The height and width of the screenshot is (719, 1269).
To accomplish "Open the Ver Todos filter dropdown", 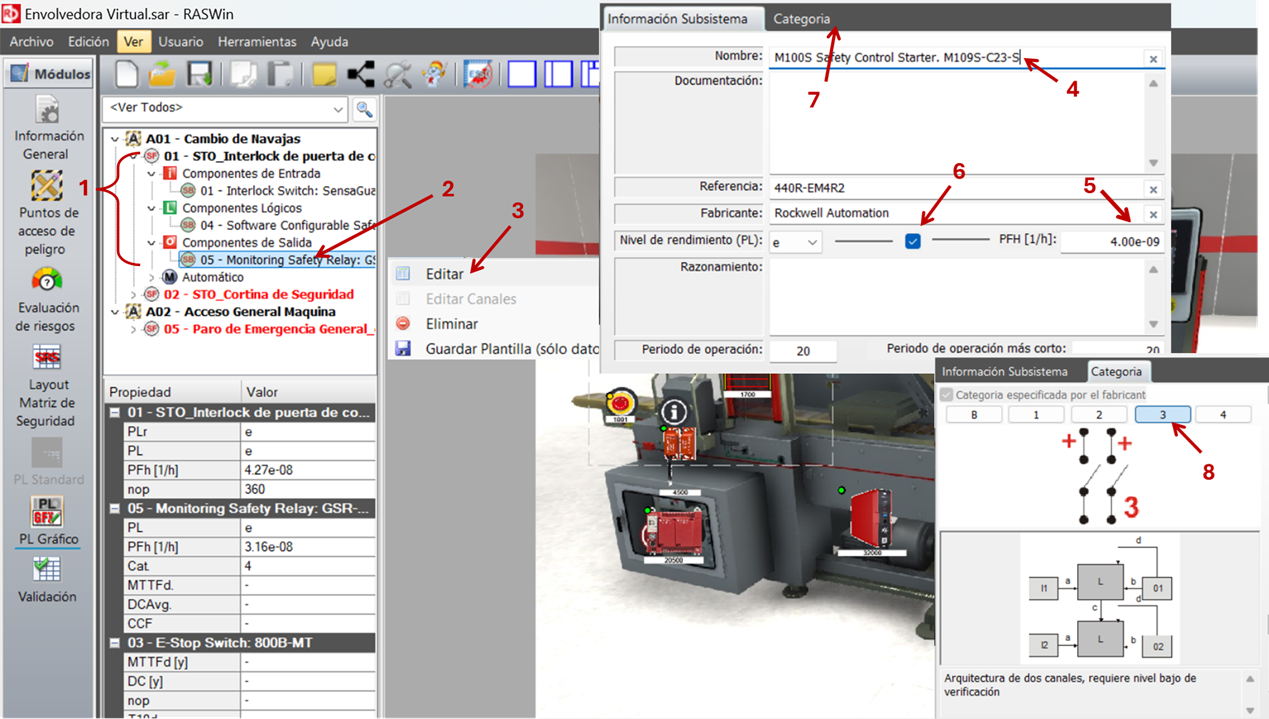I will click(338, 109).
